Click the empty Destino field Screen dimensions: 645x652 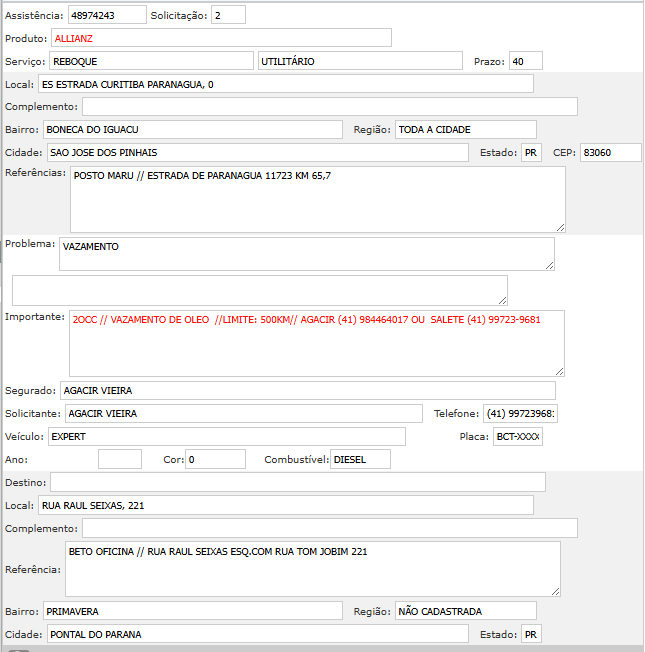[298, 482]
